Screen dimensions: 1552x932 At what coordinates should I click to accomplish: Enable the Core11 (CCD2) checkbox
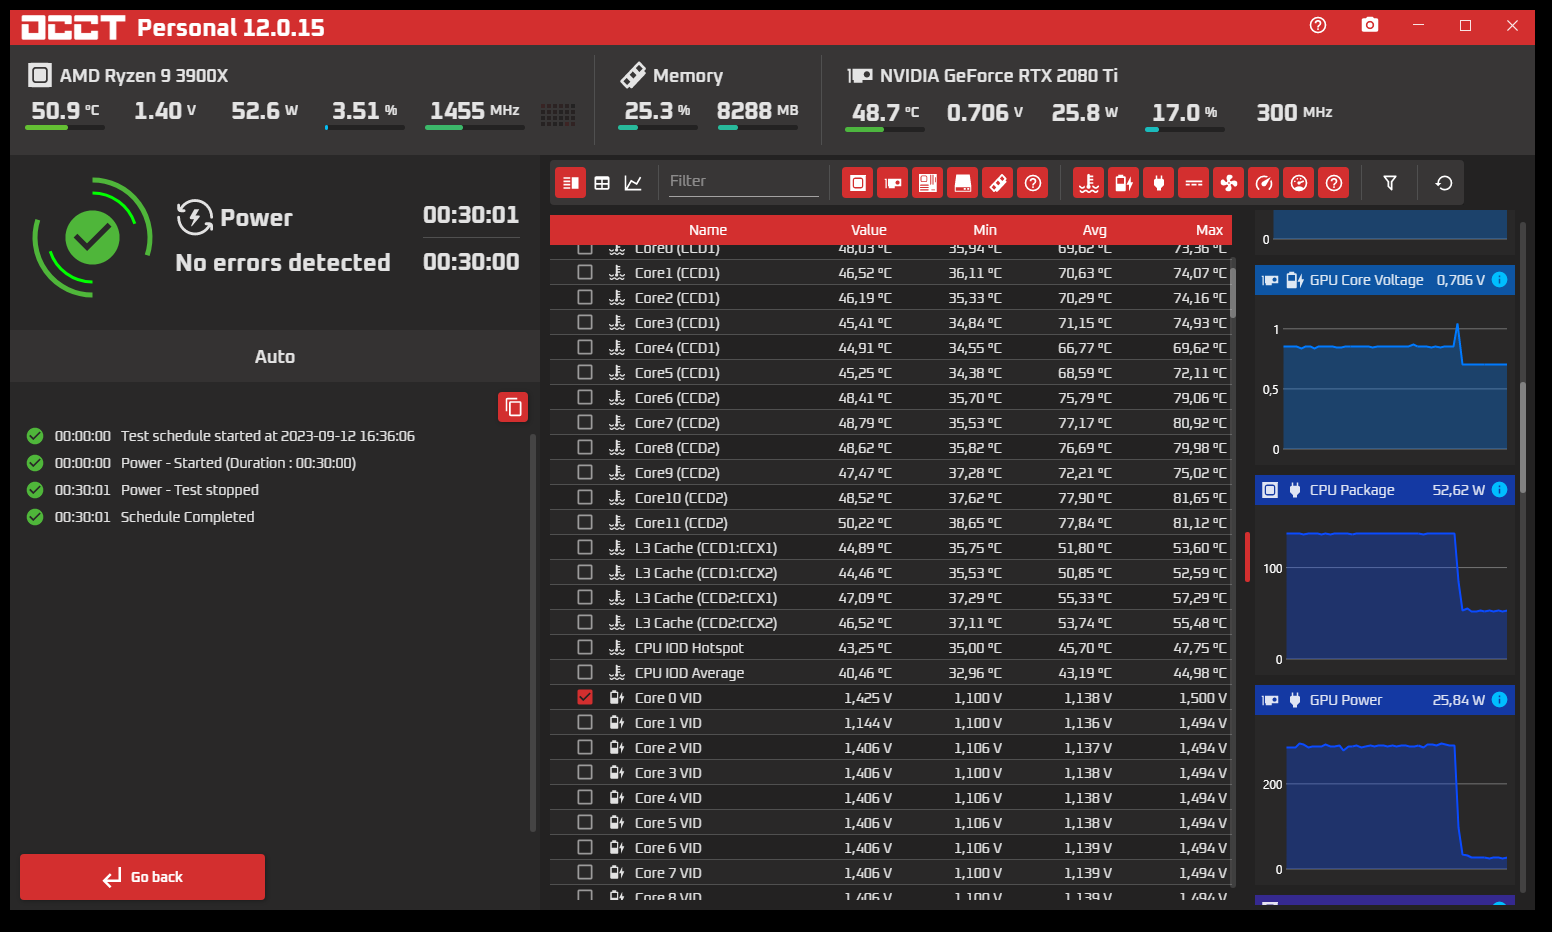(585, 522)
